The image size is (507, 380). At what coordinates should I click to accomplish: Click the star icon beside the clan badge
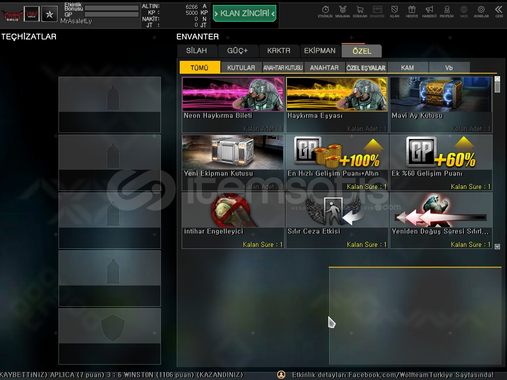(49, 14)
